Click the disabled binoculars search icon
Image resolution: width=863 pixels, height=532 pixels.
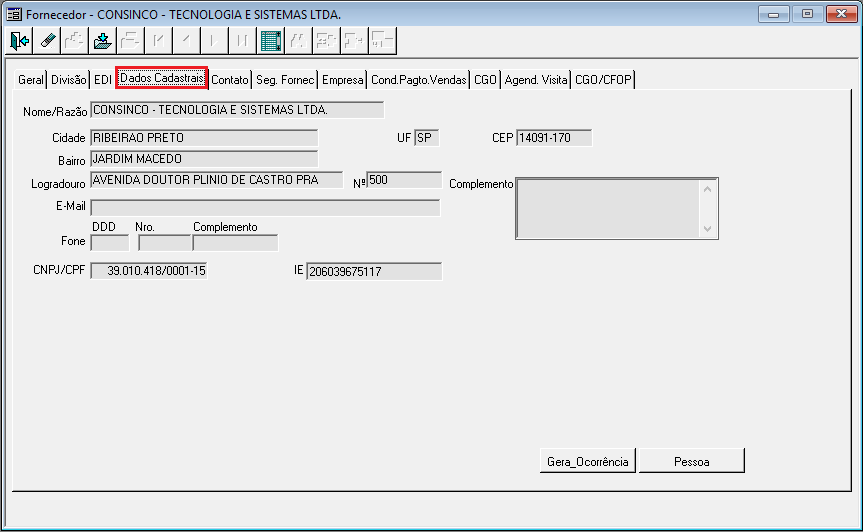pos(298,41)
